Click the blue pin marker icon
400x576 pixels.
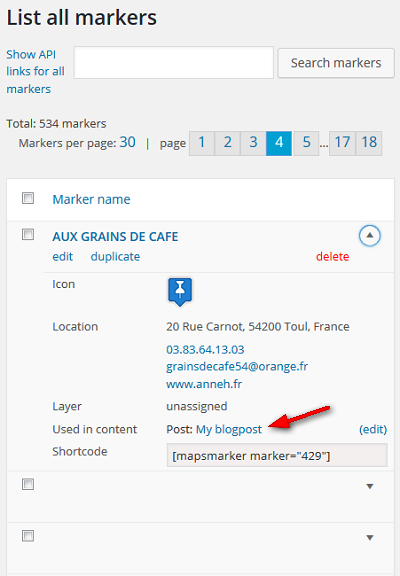pyautogui.click(x=180, y=292)
